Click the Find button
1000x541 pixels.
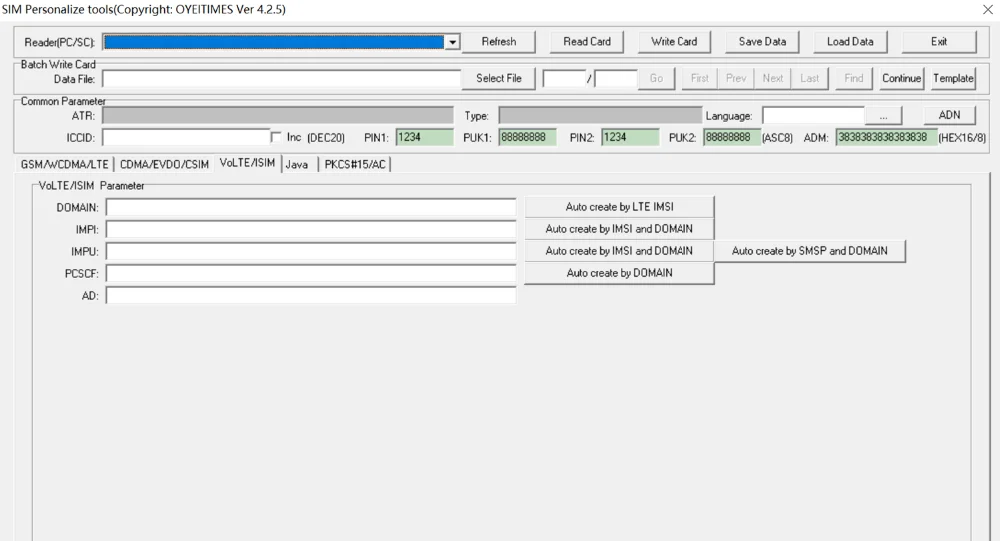(854, 78)
